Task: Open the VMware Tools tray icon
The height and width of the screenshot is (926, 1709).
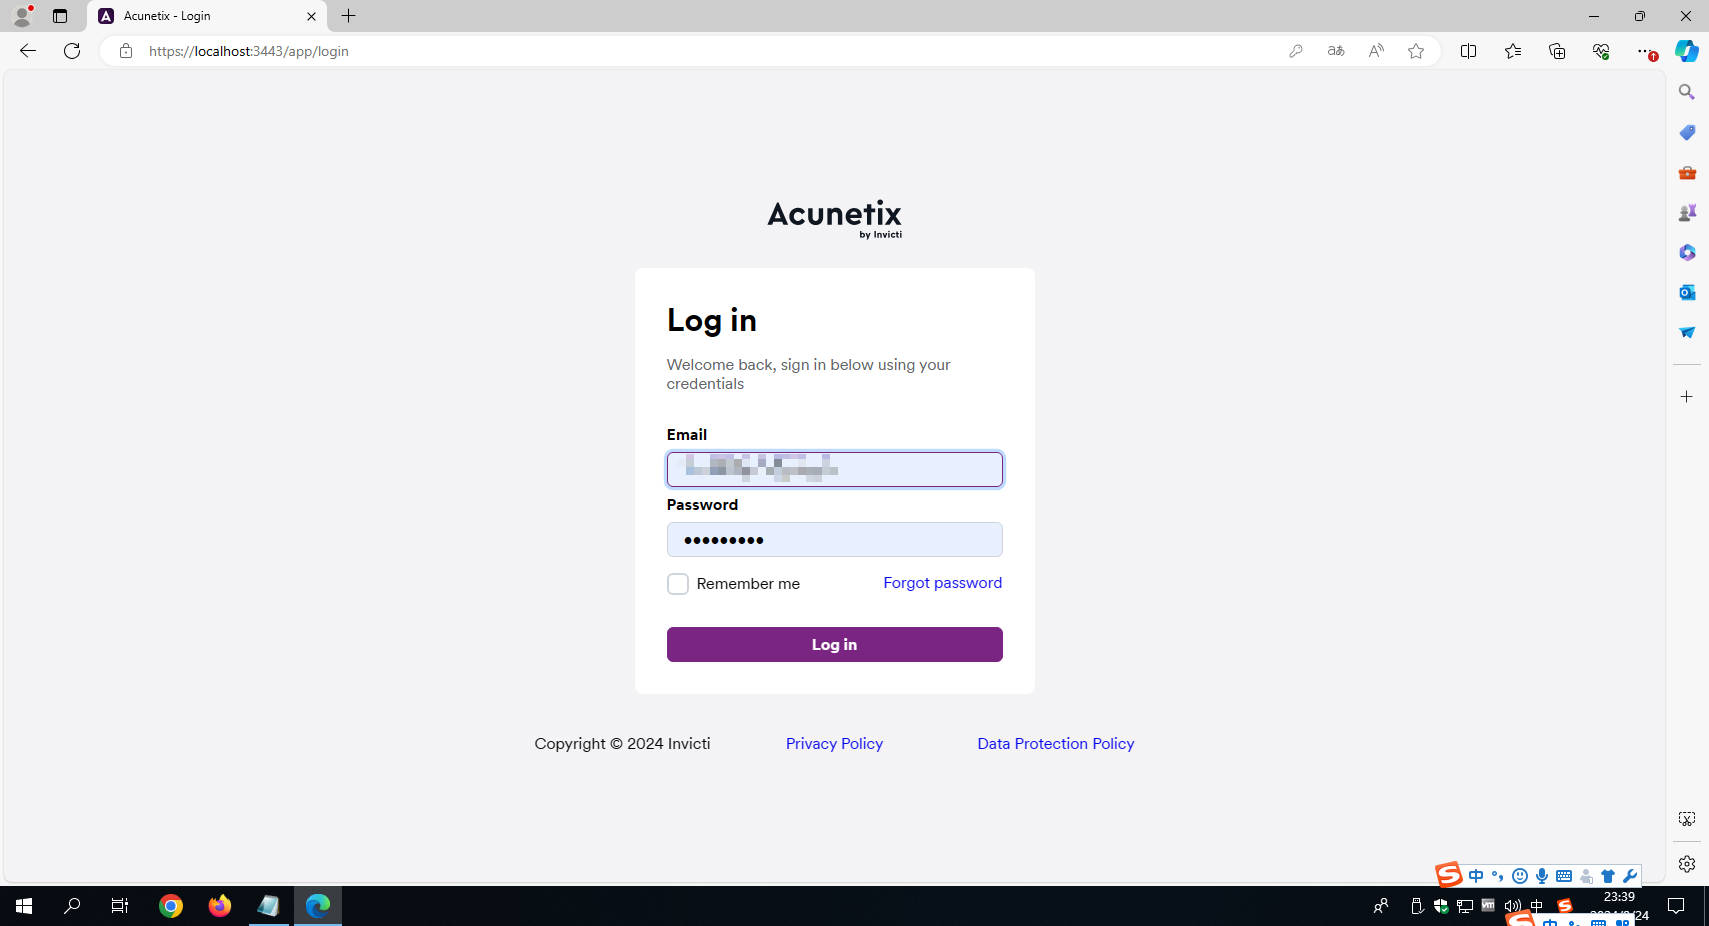Action: pyautogui.click(x=1488, y=905)
